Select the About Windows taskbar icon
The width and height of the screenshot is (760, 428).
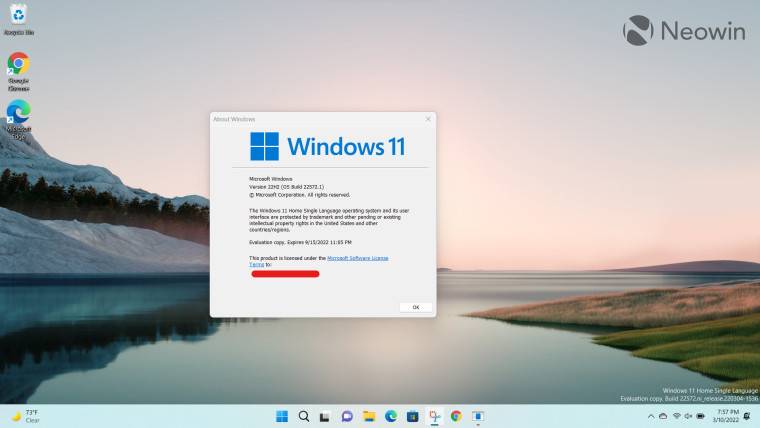(478, 416)
